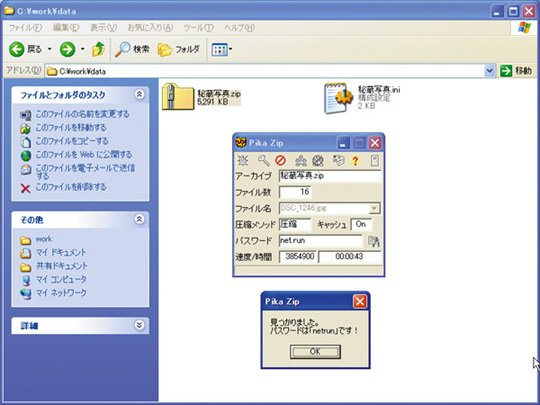Open the ヘルプ(H) menu
The height and width of the screenshot is (405, 540).
239,28
